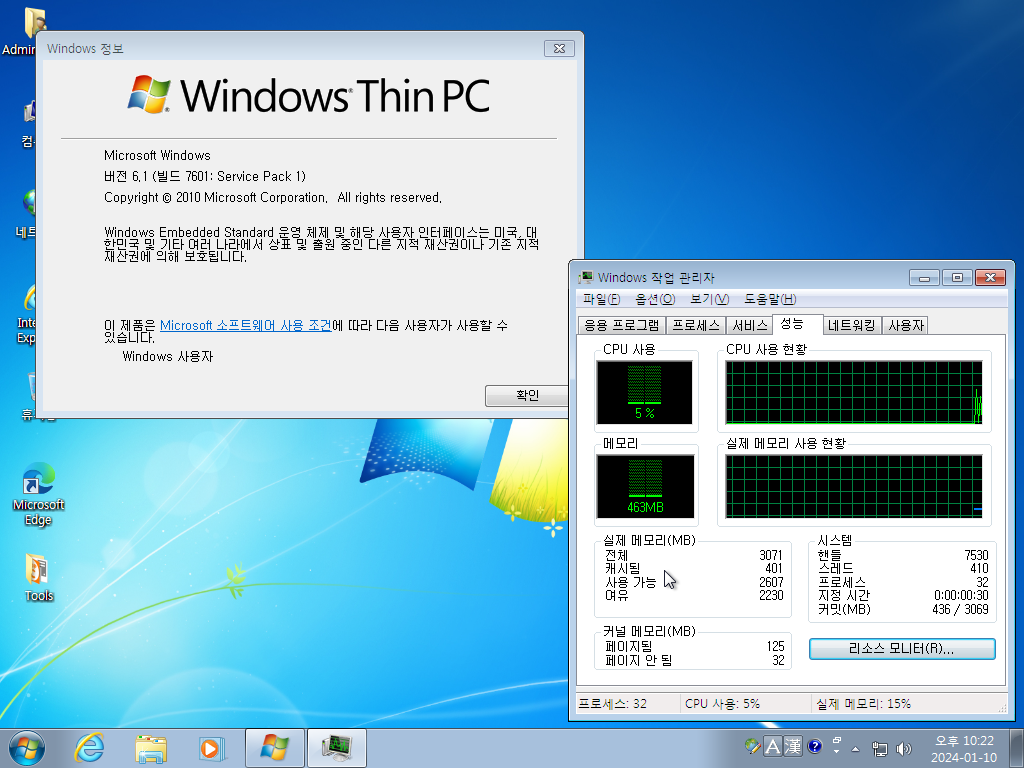Click the CPU 사용 5% gauge
This screenshot has width=1024, height=768.
coord(645,392)
